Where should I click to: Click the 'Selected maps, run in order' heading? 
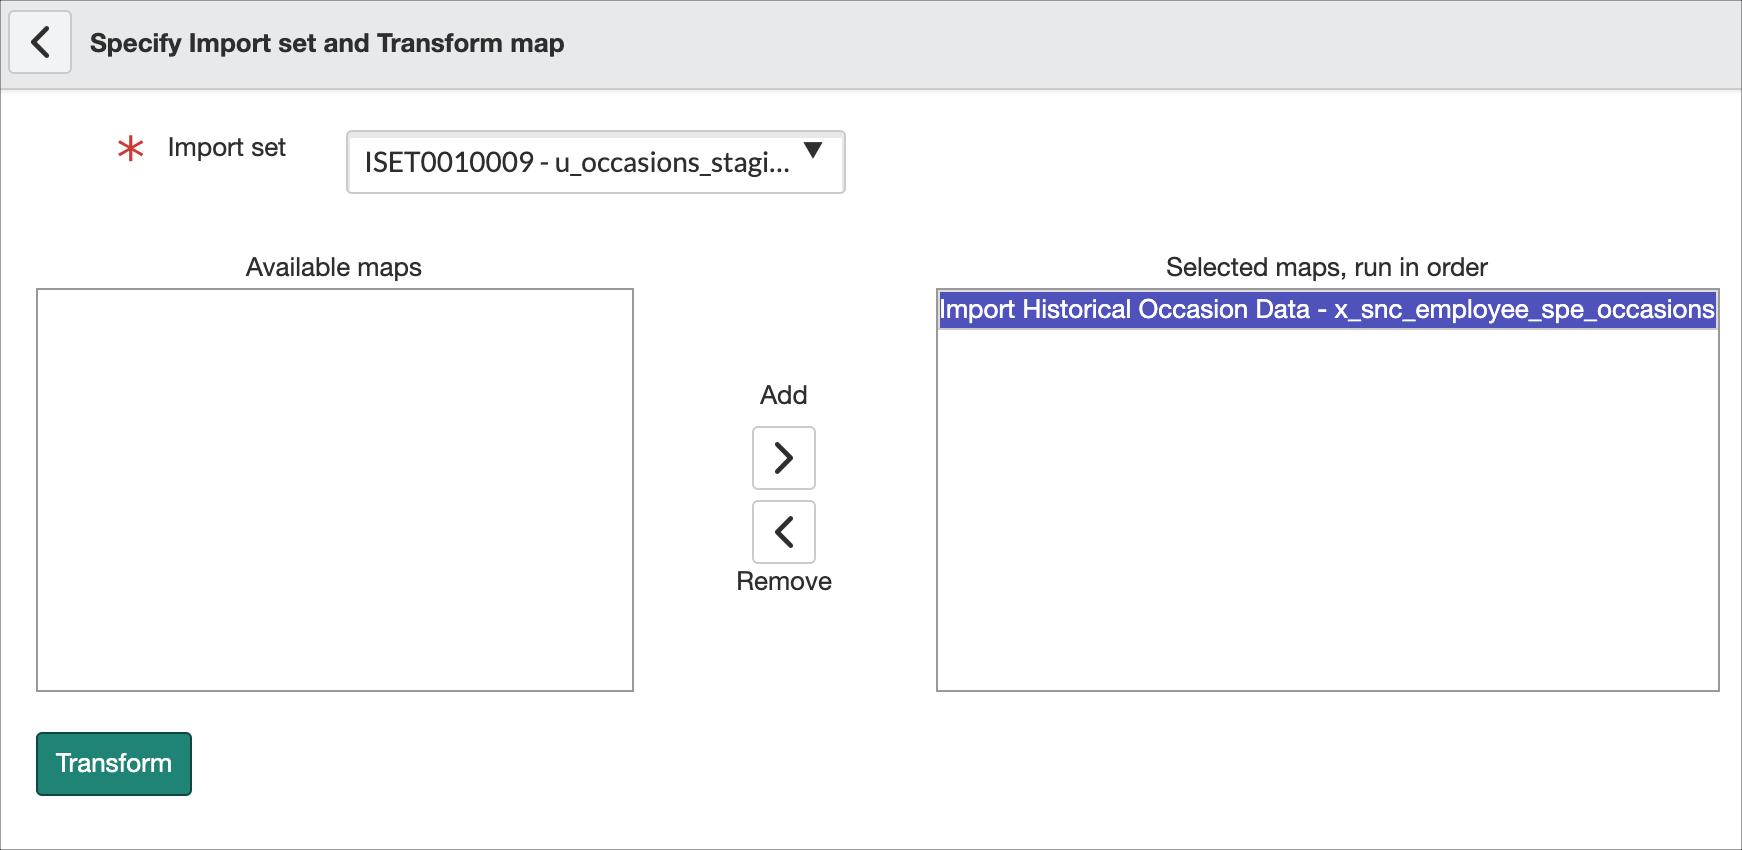[x=1326, y=267]
